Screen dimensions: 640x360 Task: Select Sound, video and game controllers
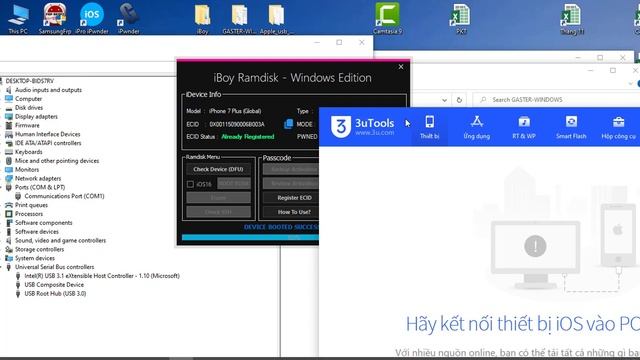pos(60,240)
